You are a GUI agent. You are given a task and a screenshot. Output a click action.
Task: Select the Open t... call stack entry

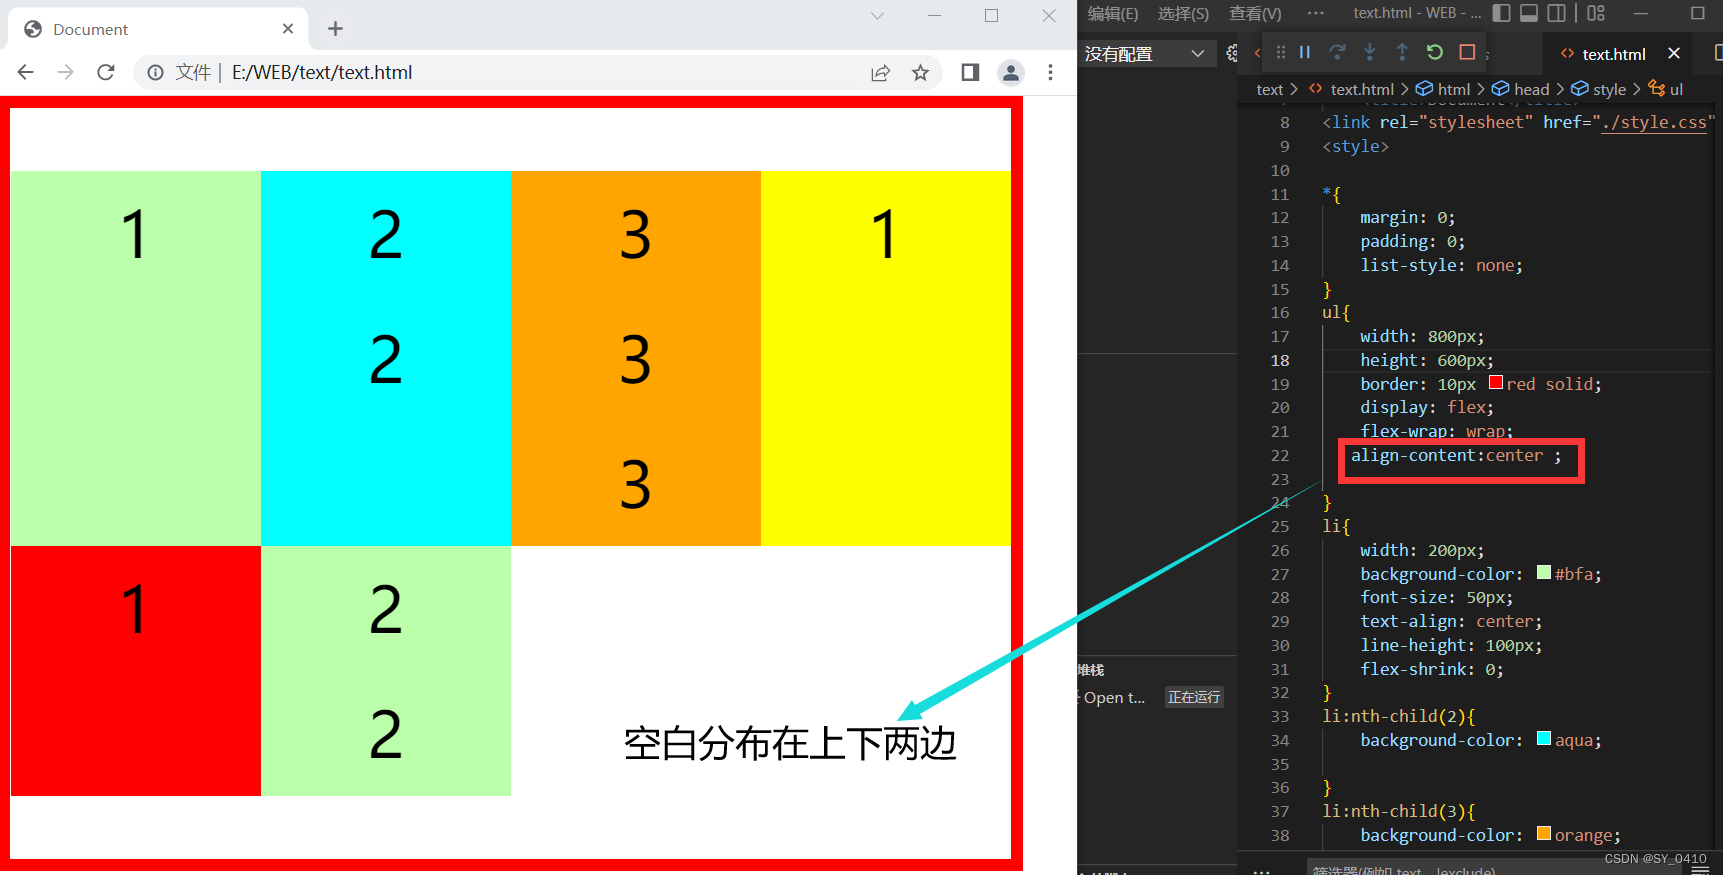tap(1114, 697)
